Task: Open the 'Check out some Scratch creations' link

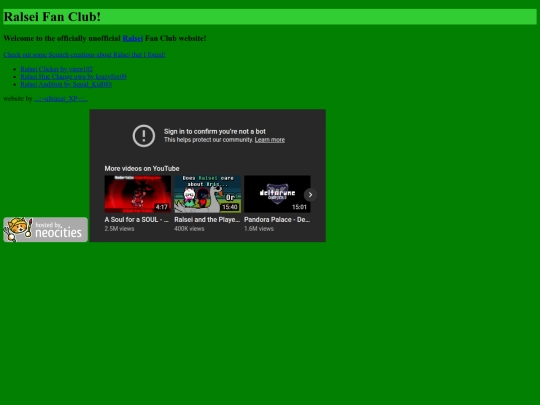Action: coord(84,55)
